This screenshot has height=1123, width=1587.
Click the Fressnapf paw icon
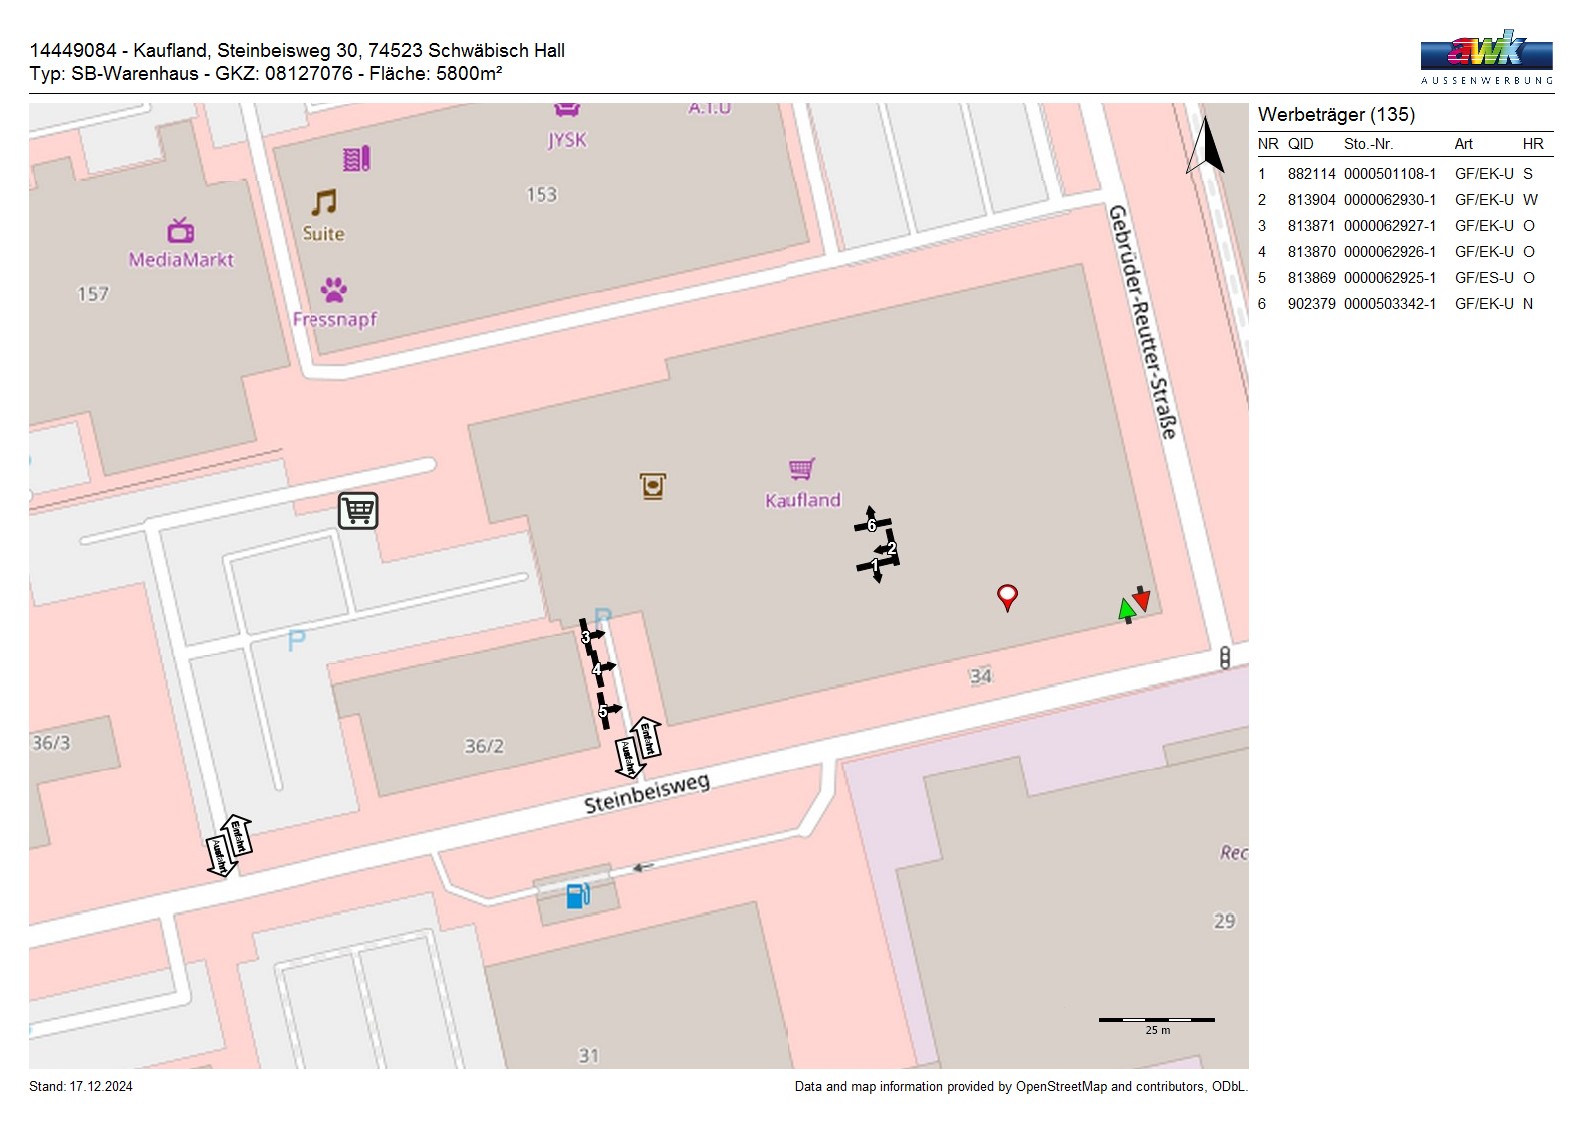[x=334, y=290]
